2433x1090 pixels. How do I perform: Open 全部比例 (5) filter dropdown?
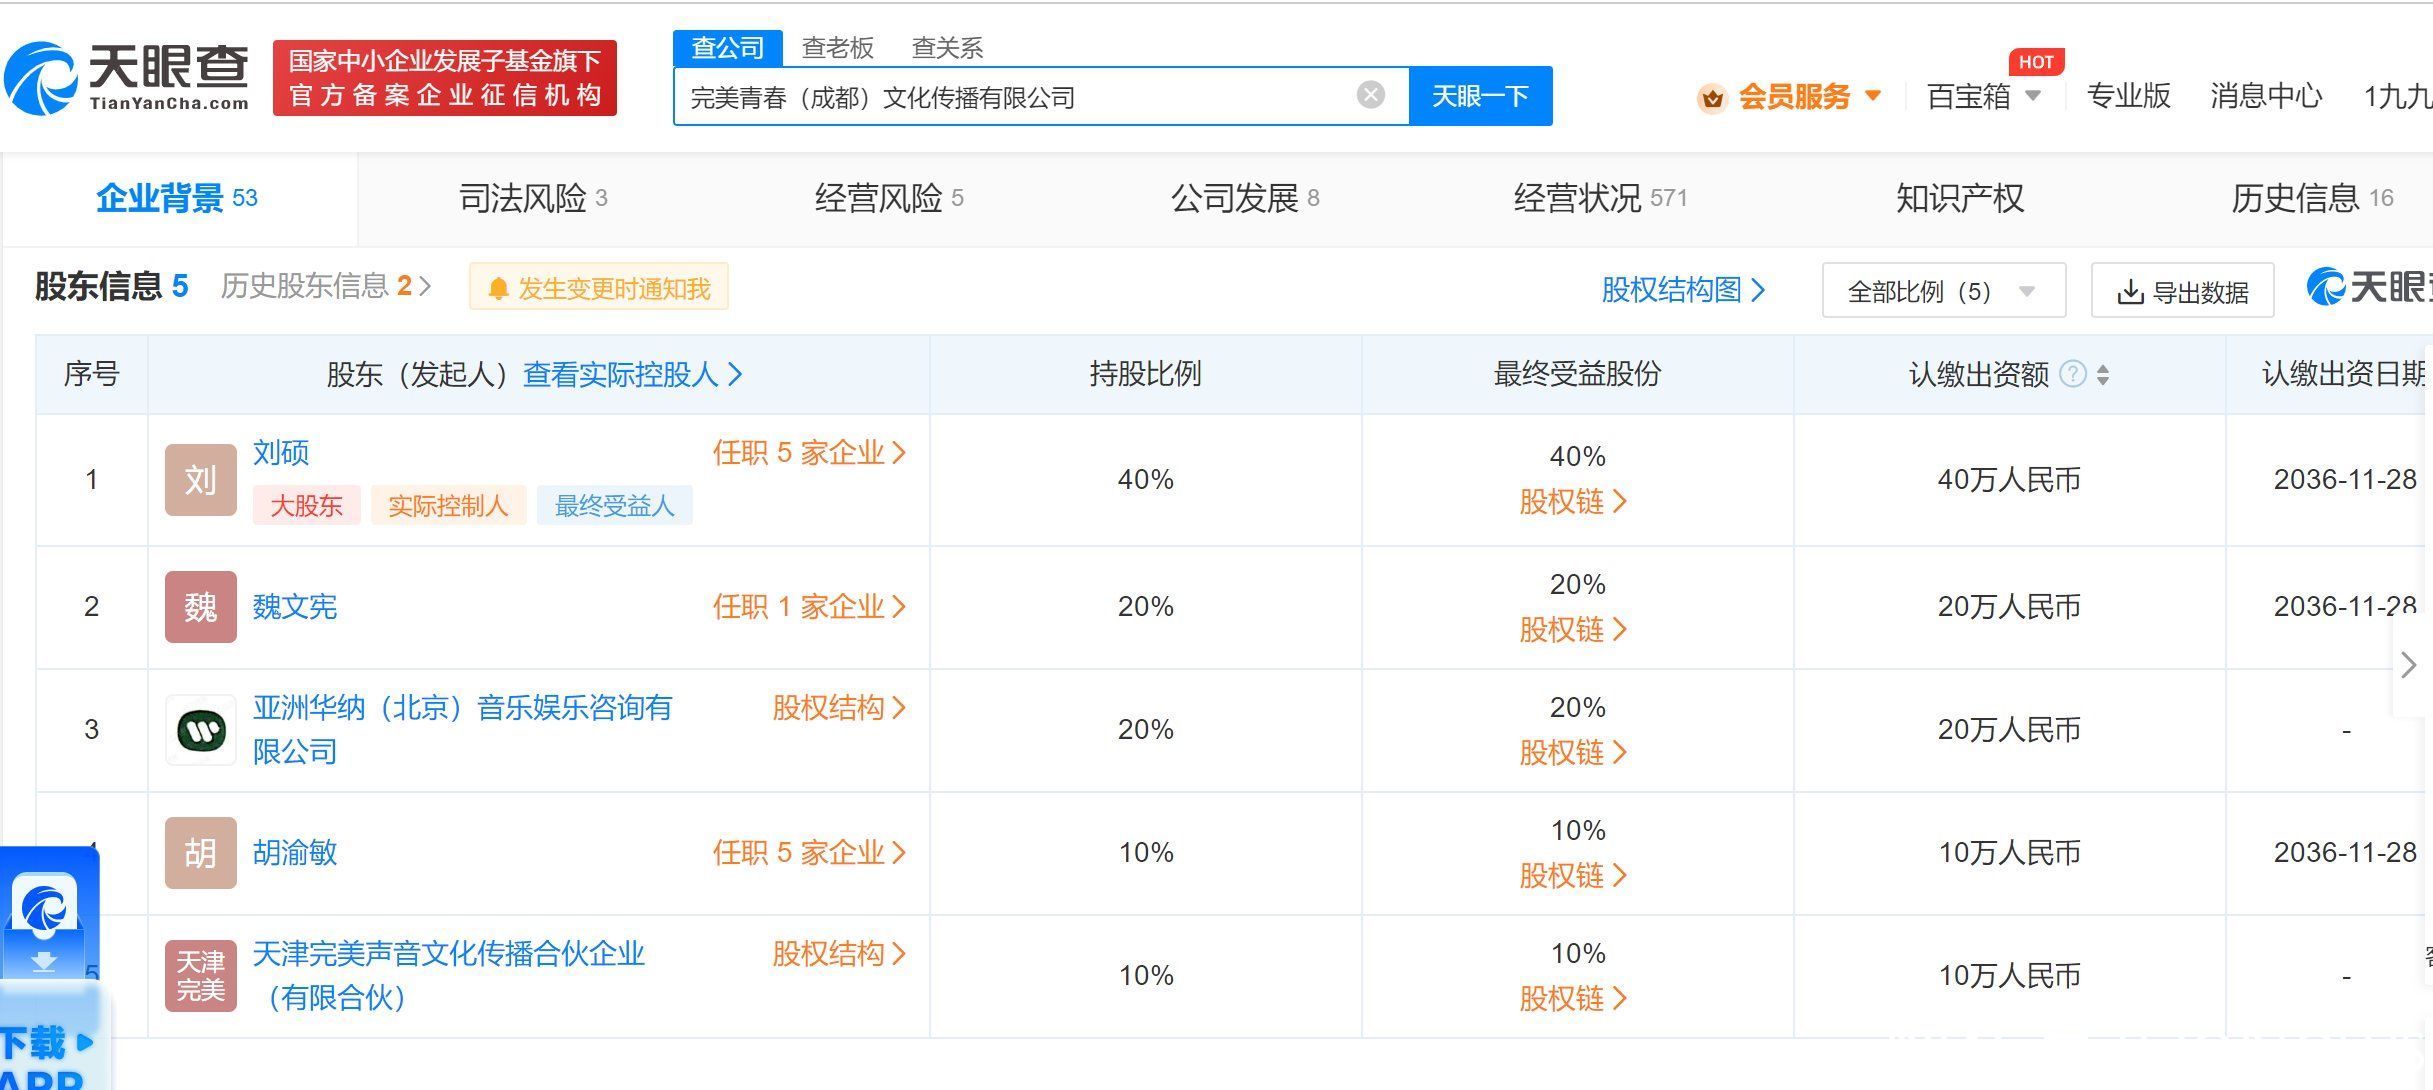click(1944, 290)
